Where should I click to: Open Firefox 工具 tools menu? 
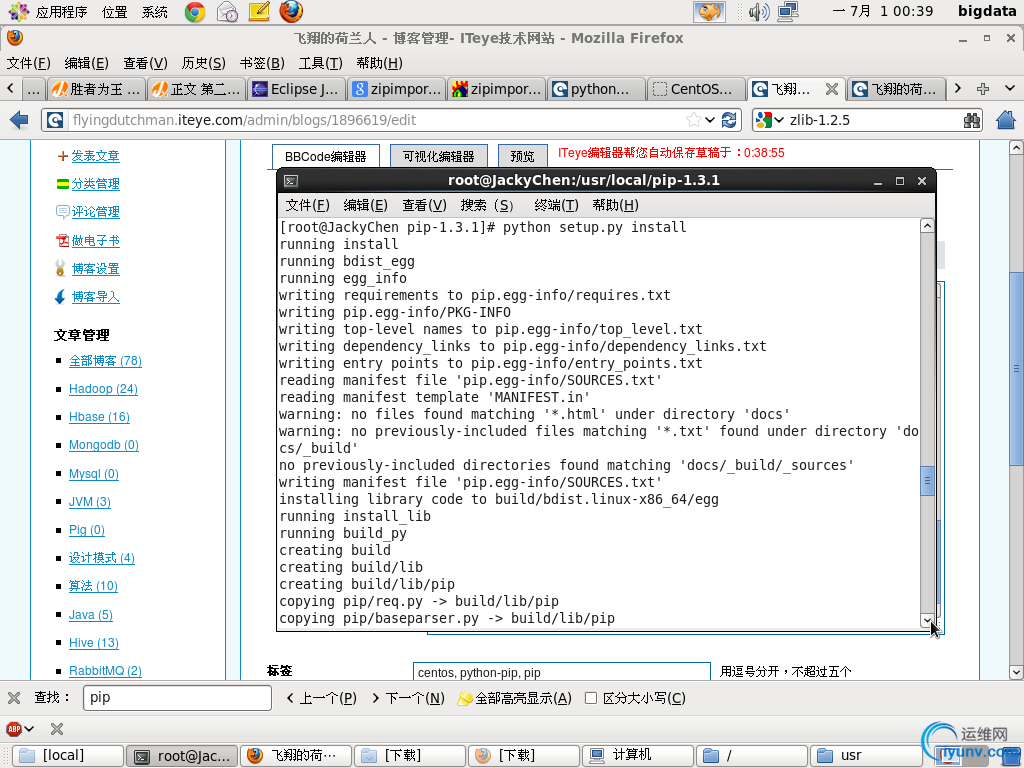point(320,63)
